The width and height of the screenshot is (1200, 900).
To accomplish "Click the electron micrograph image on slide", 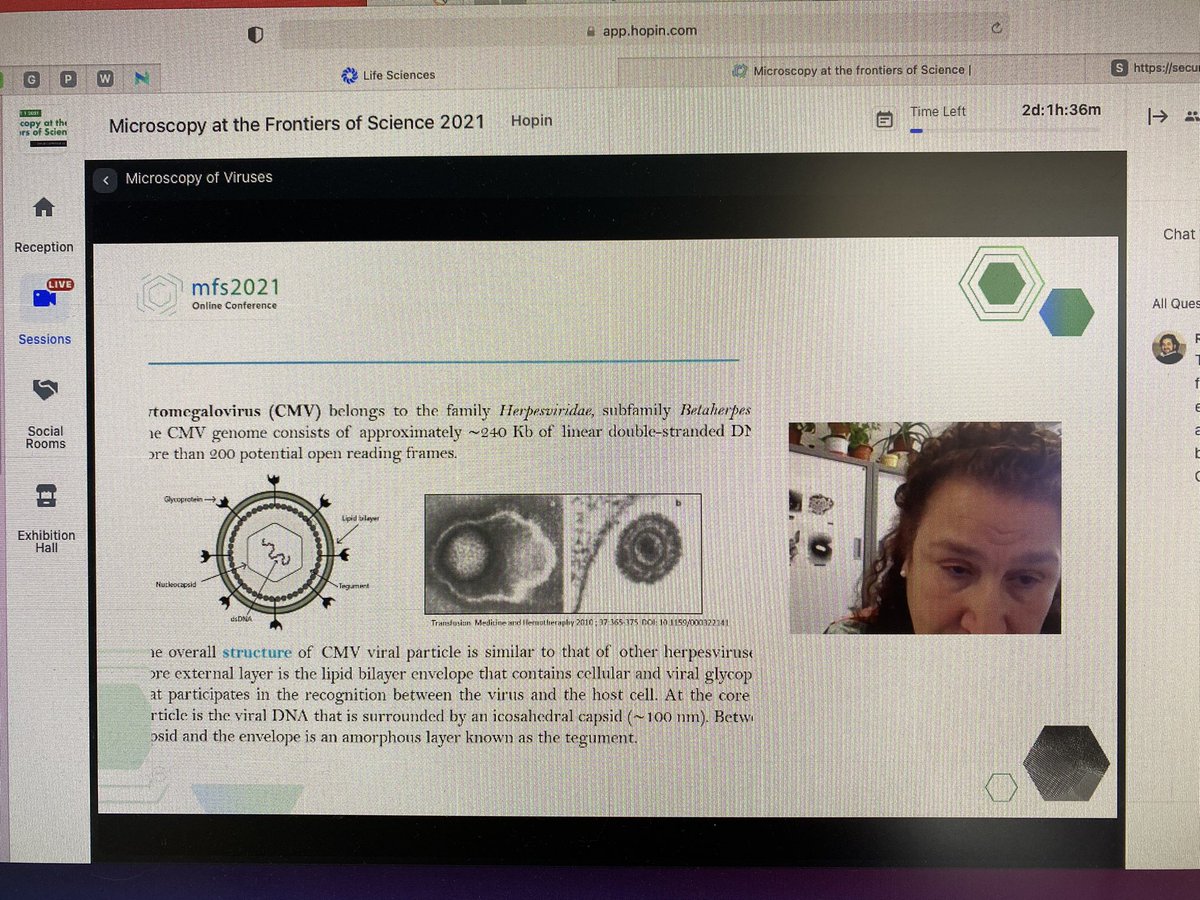I will coord(563,552).
